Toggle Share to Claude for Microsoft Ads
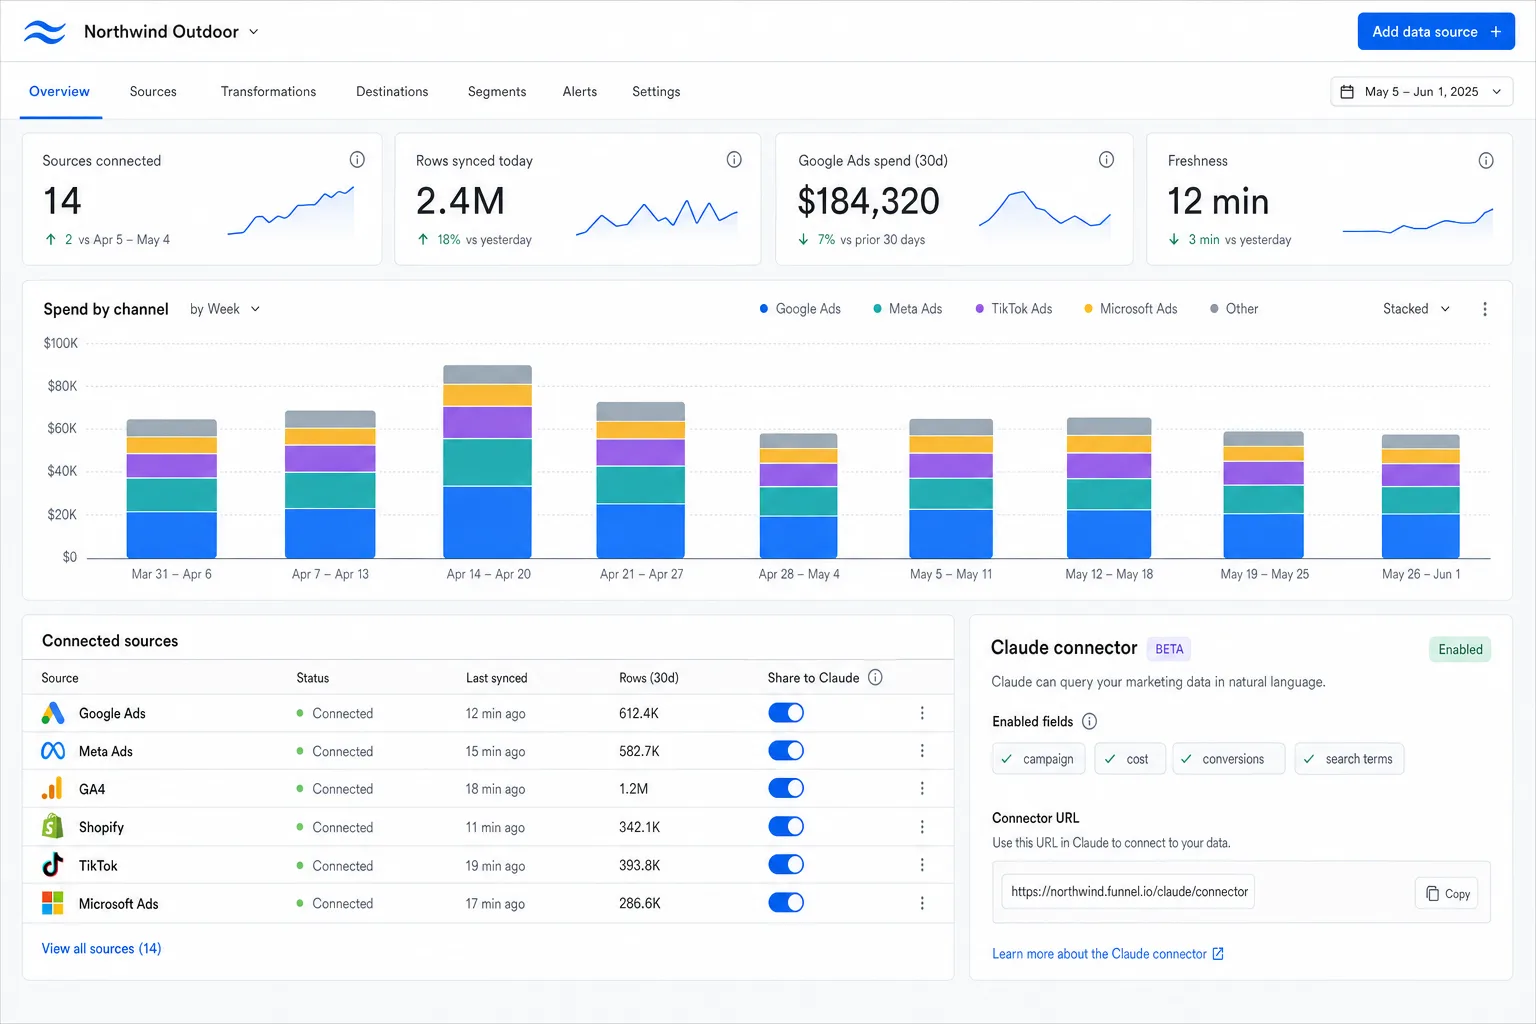 click(x=786, y=903)
